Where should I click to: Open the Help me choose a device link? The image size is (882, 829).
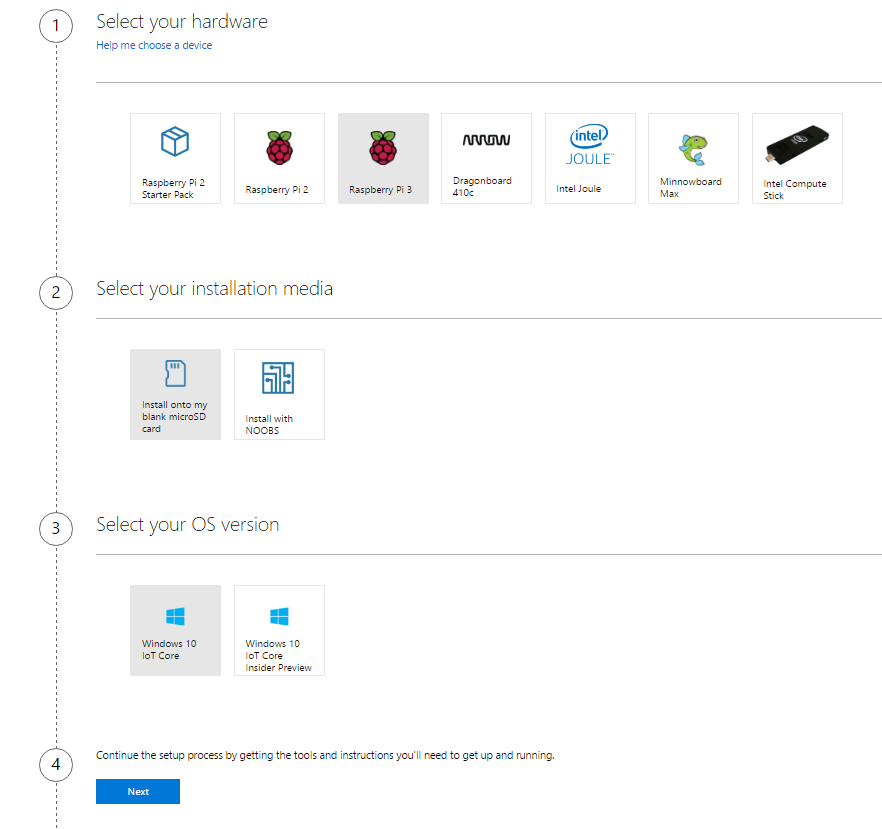154,45
